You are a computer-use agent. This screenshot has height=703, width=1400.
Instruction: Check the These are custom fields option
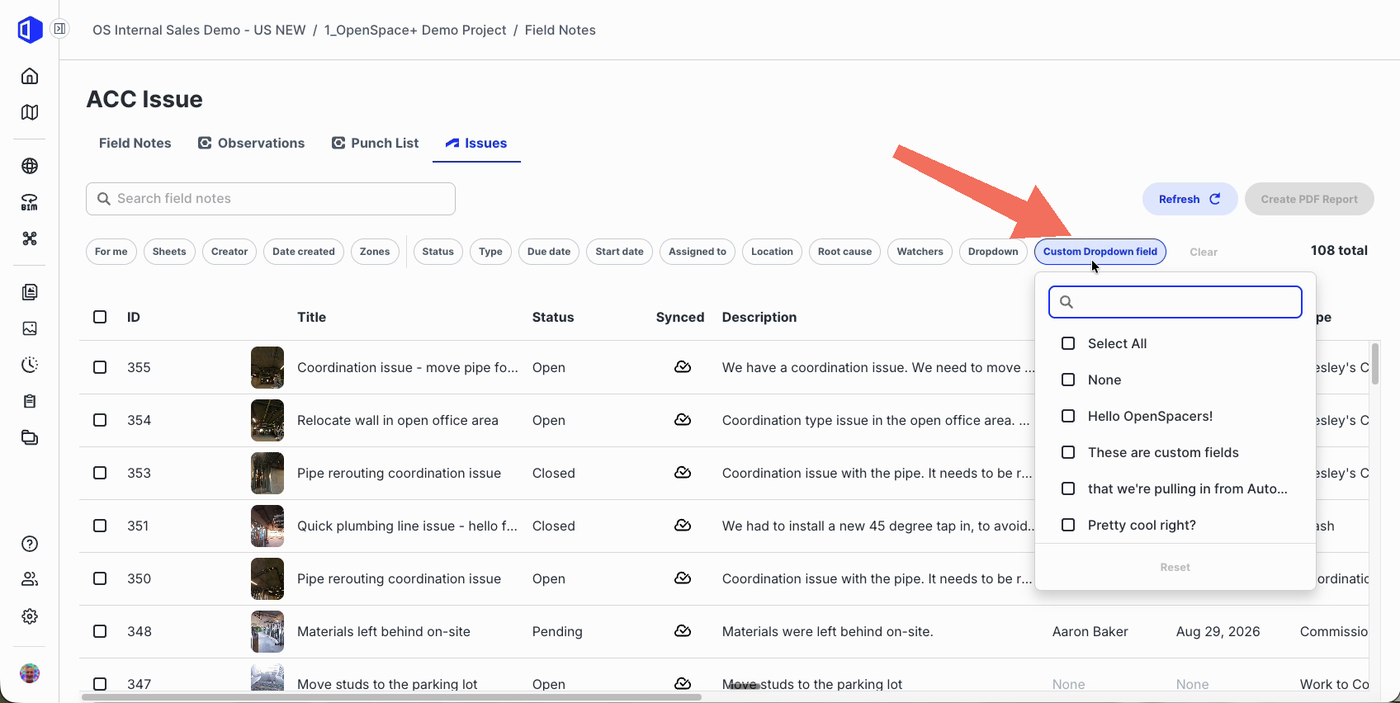pos(1068,452)
